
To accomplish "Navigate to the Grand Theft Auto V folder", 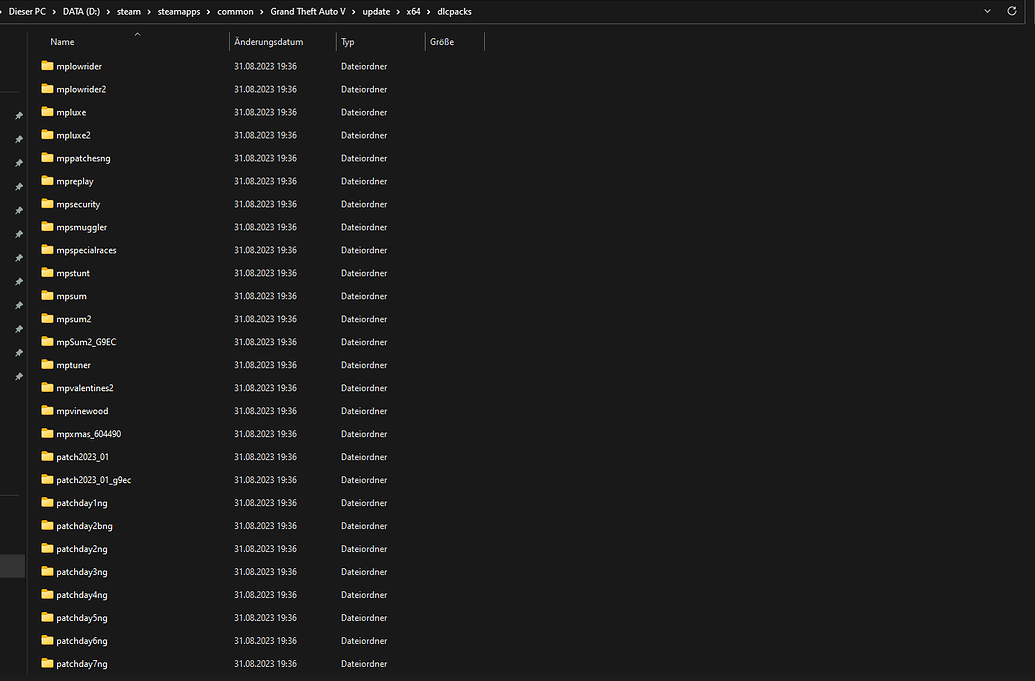I will (307, 11).
